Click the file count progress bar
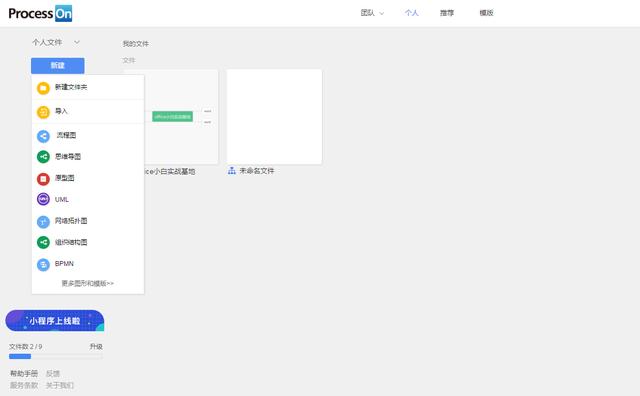The image size is (640, 396). click(x=56, y=356)
